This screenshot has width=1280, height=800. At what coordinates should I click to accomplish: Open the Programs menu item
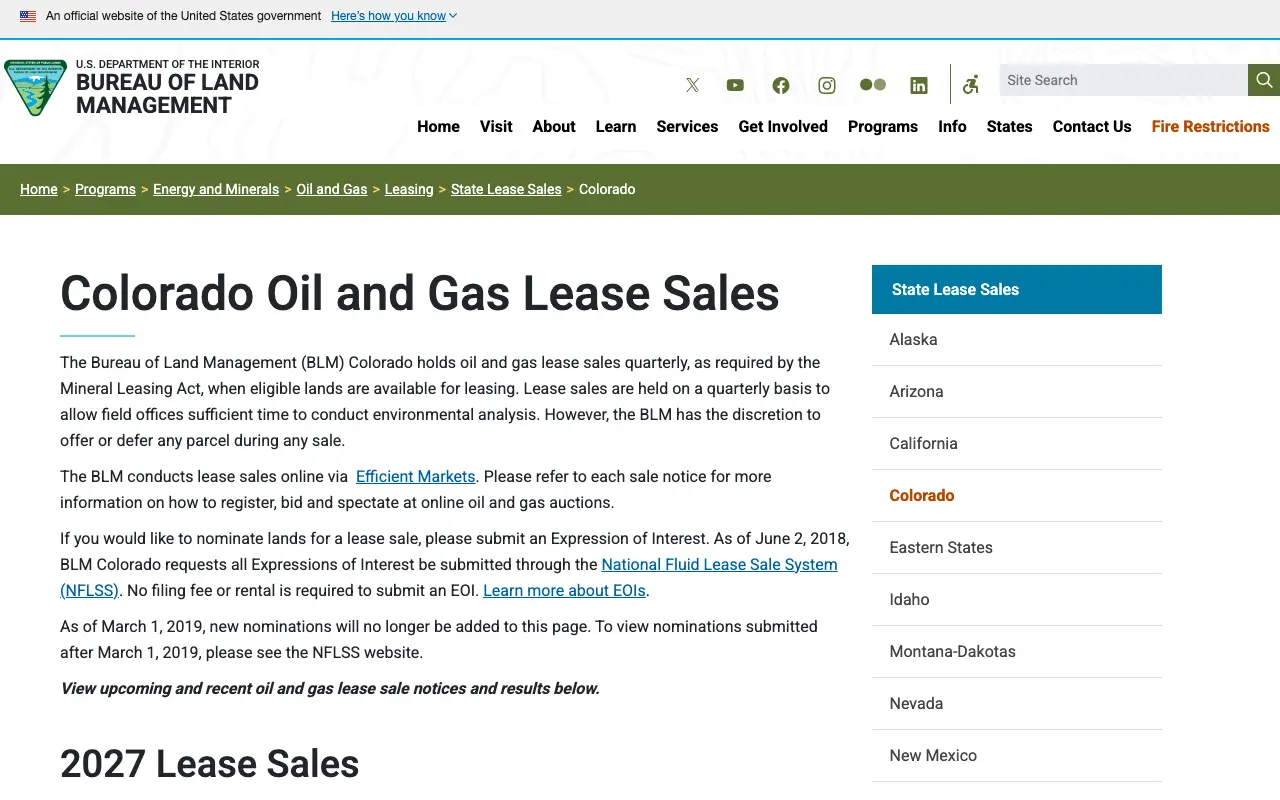coord(883,126)
